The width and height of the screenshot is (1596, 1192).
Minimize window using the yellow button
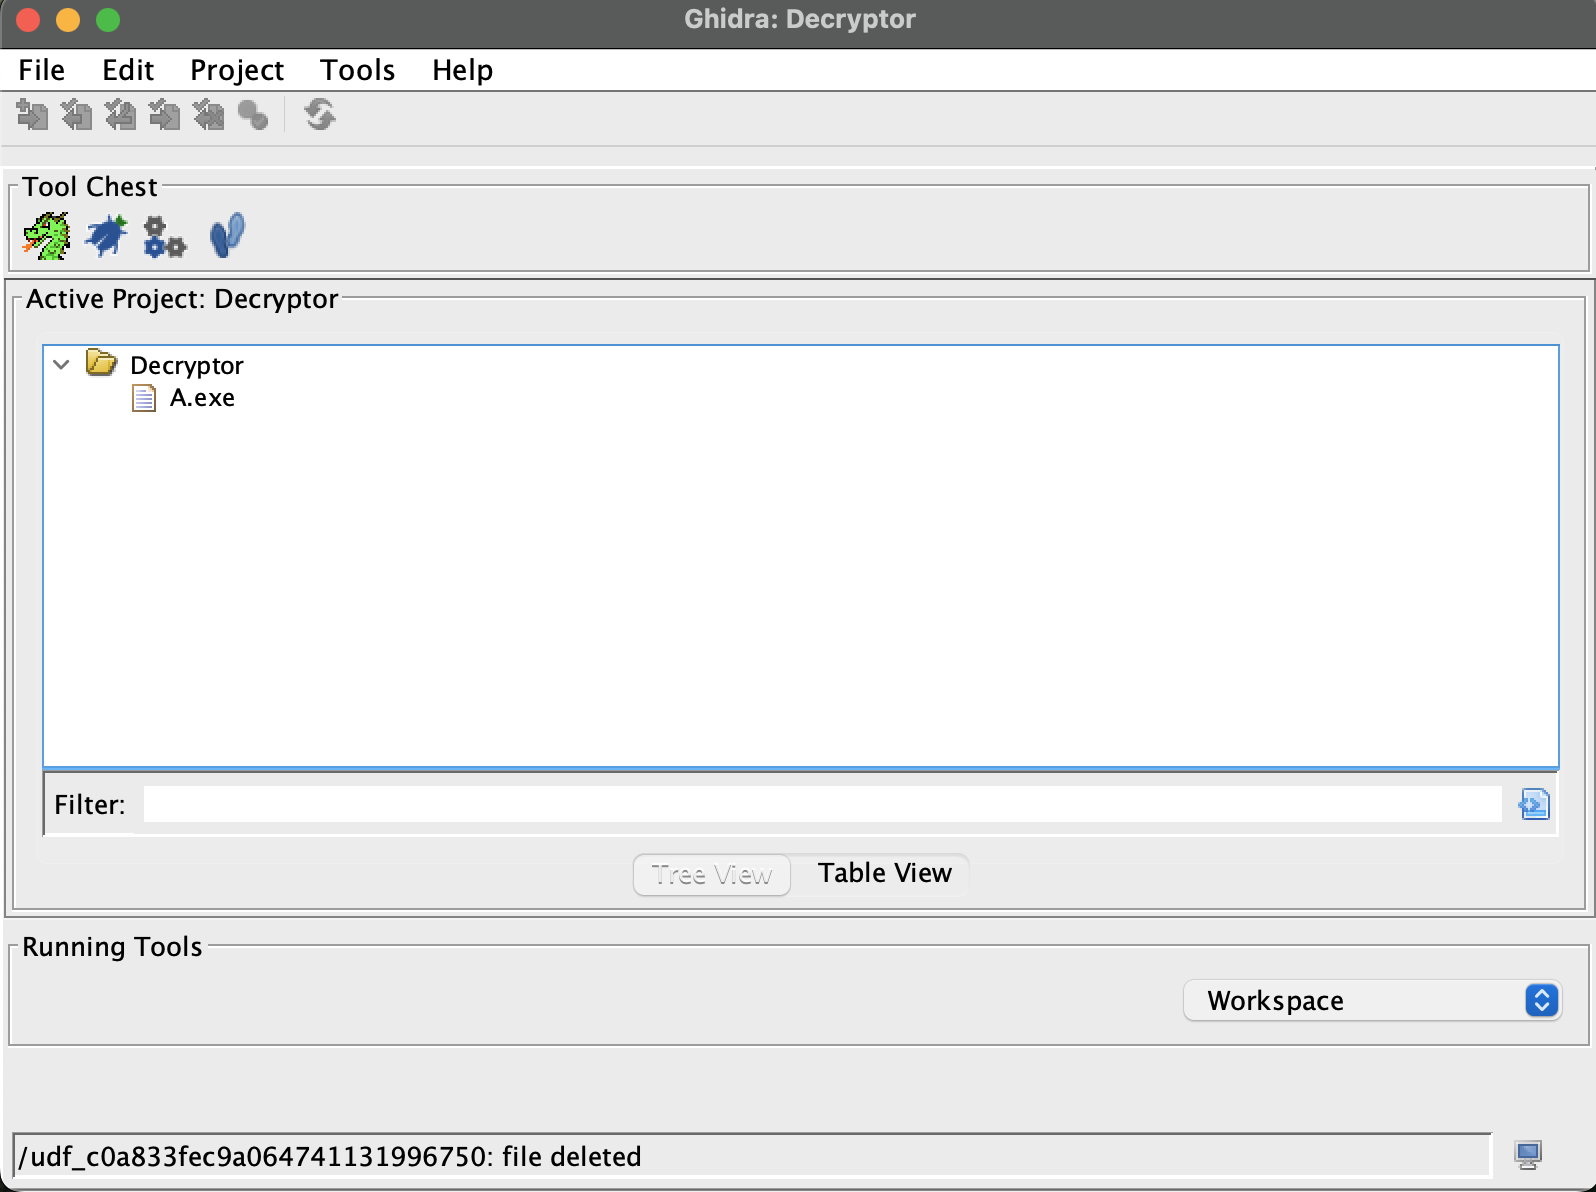[68, 19]
